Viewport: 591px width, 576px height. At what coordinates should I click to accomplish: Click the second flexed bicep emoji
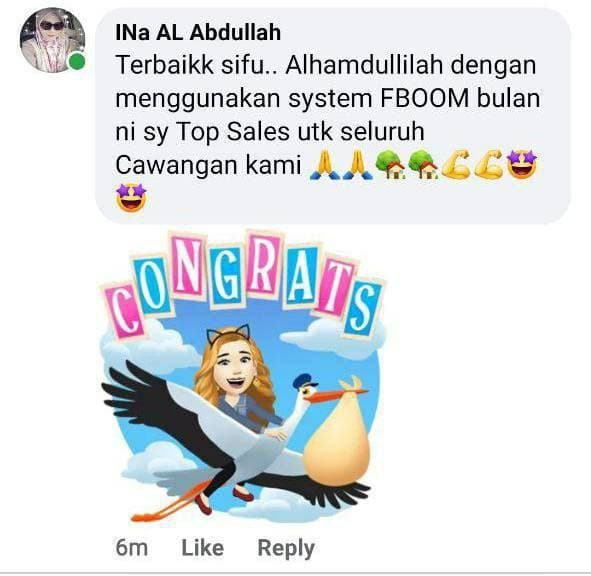pos(489,165)
